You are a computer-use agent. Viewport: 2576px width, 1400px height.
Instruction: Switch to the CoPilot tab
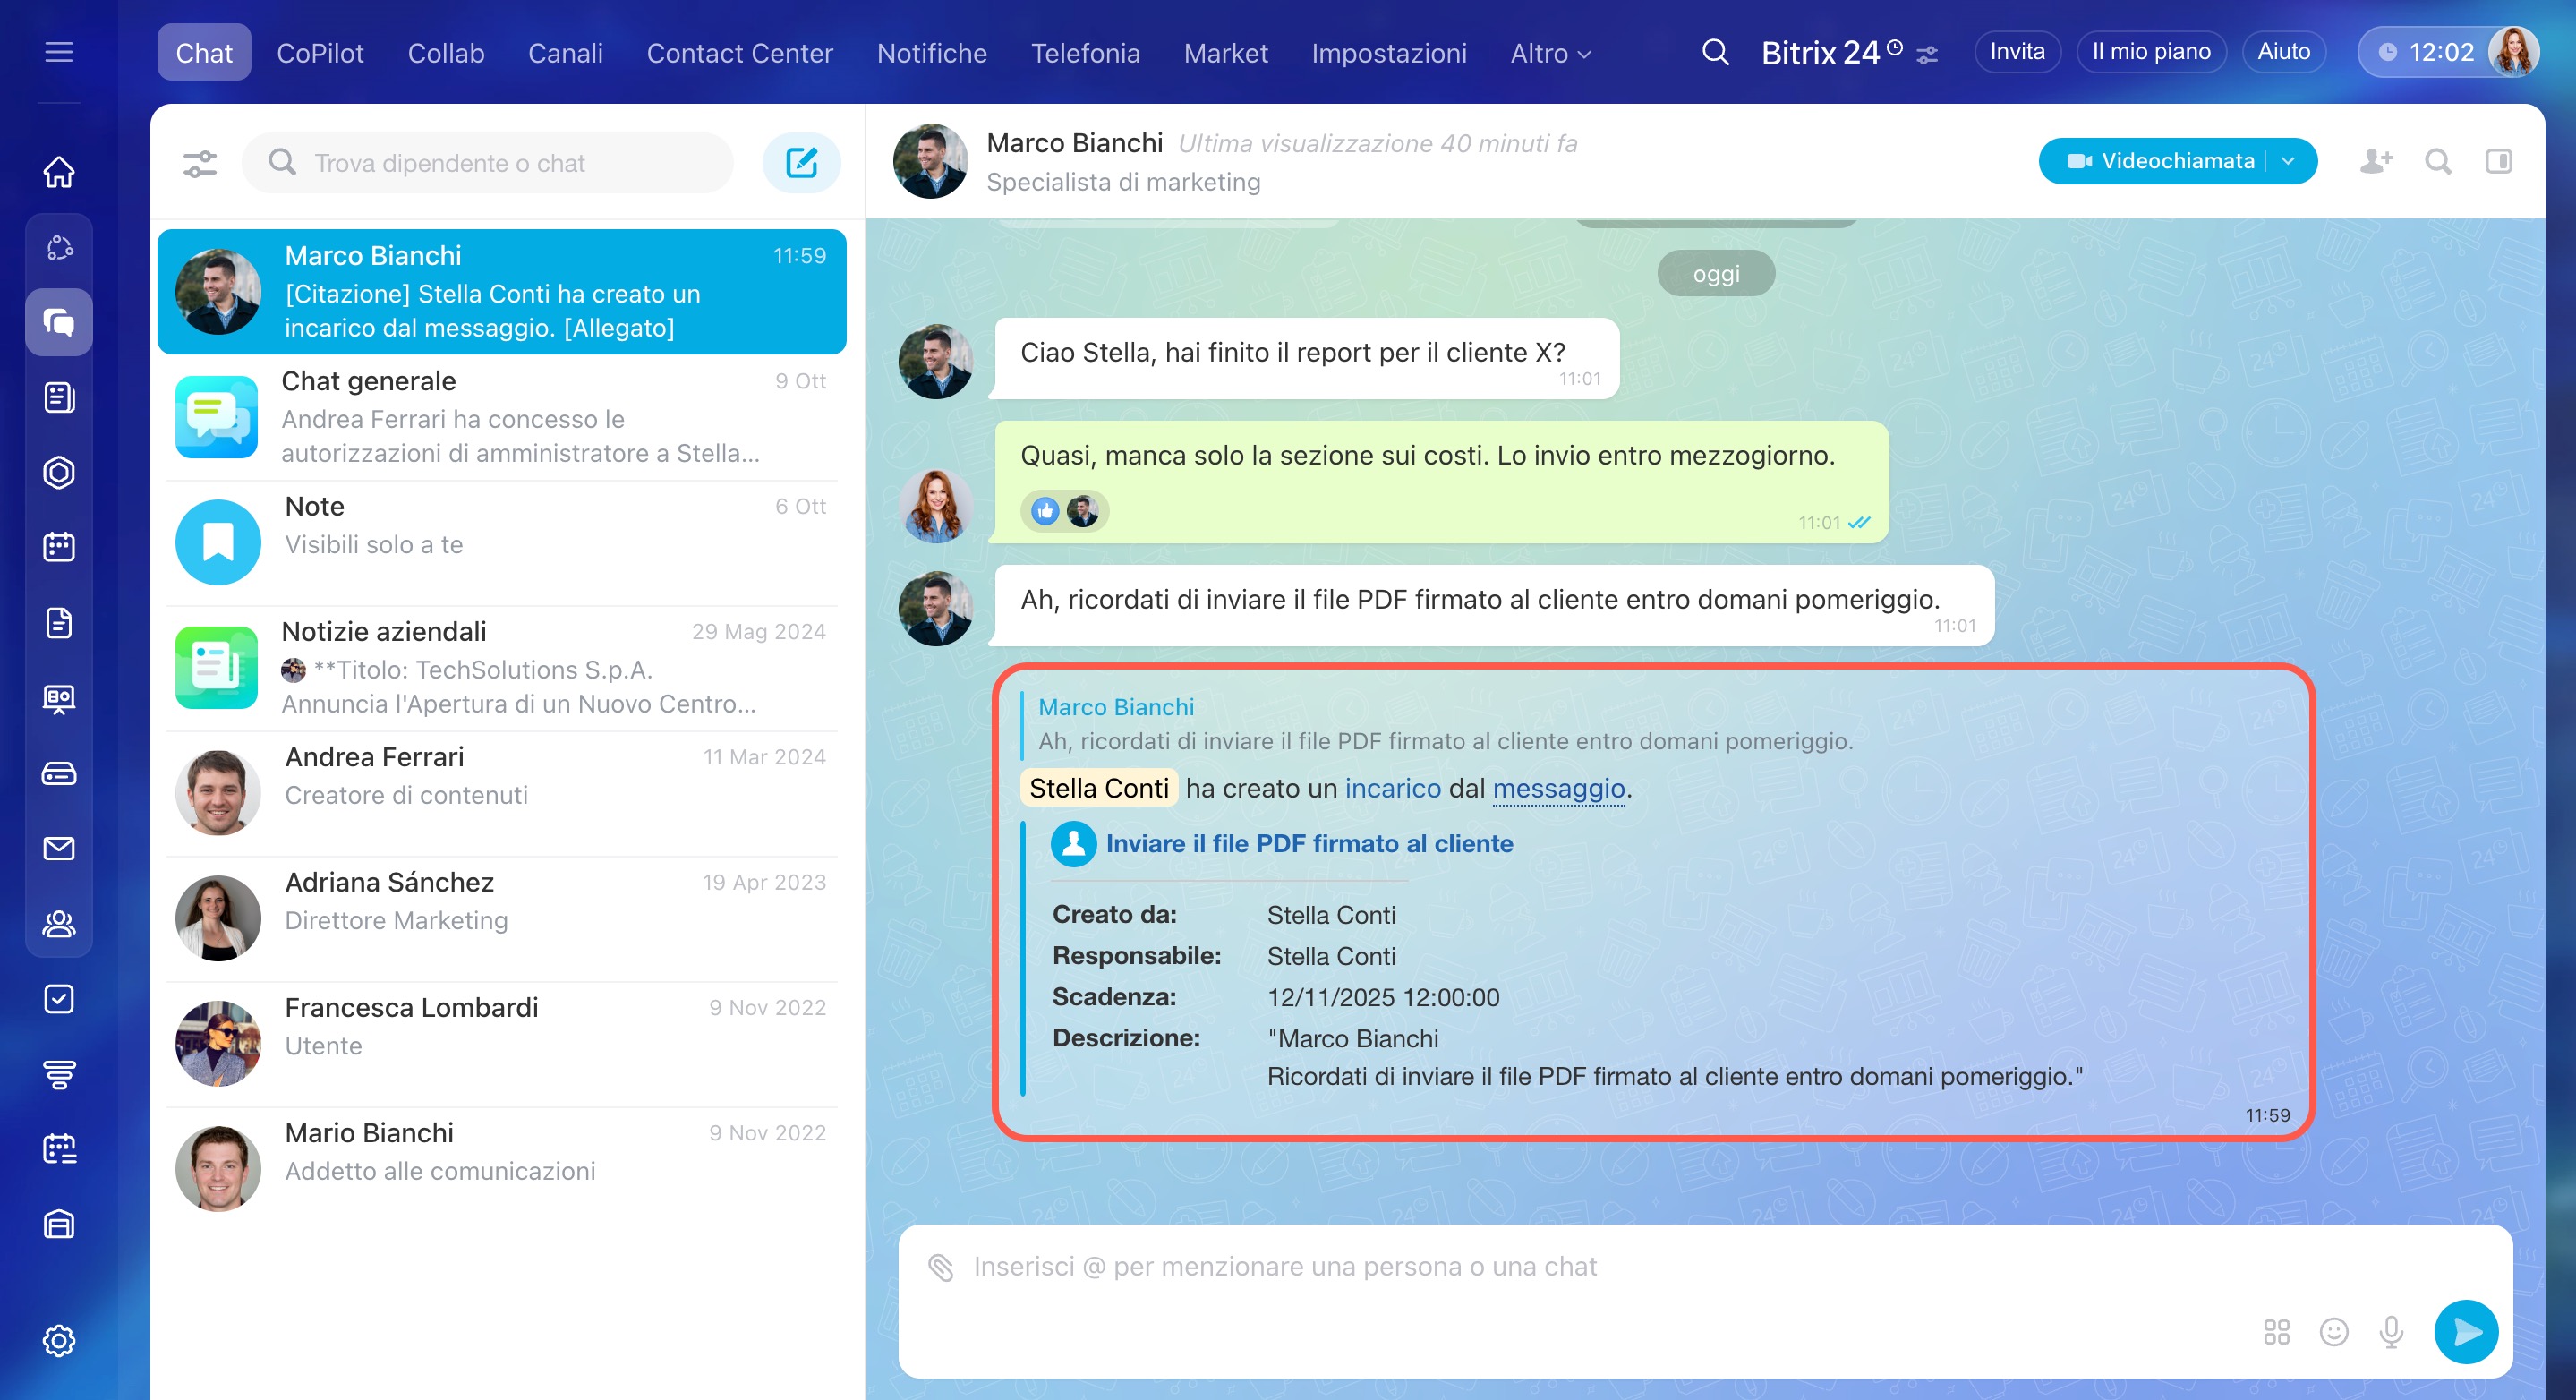pos(320,53)
